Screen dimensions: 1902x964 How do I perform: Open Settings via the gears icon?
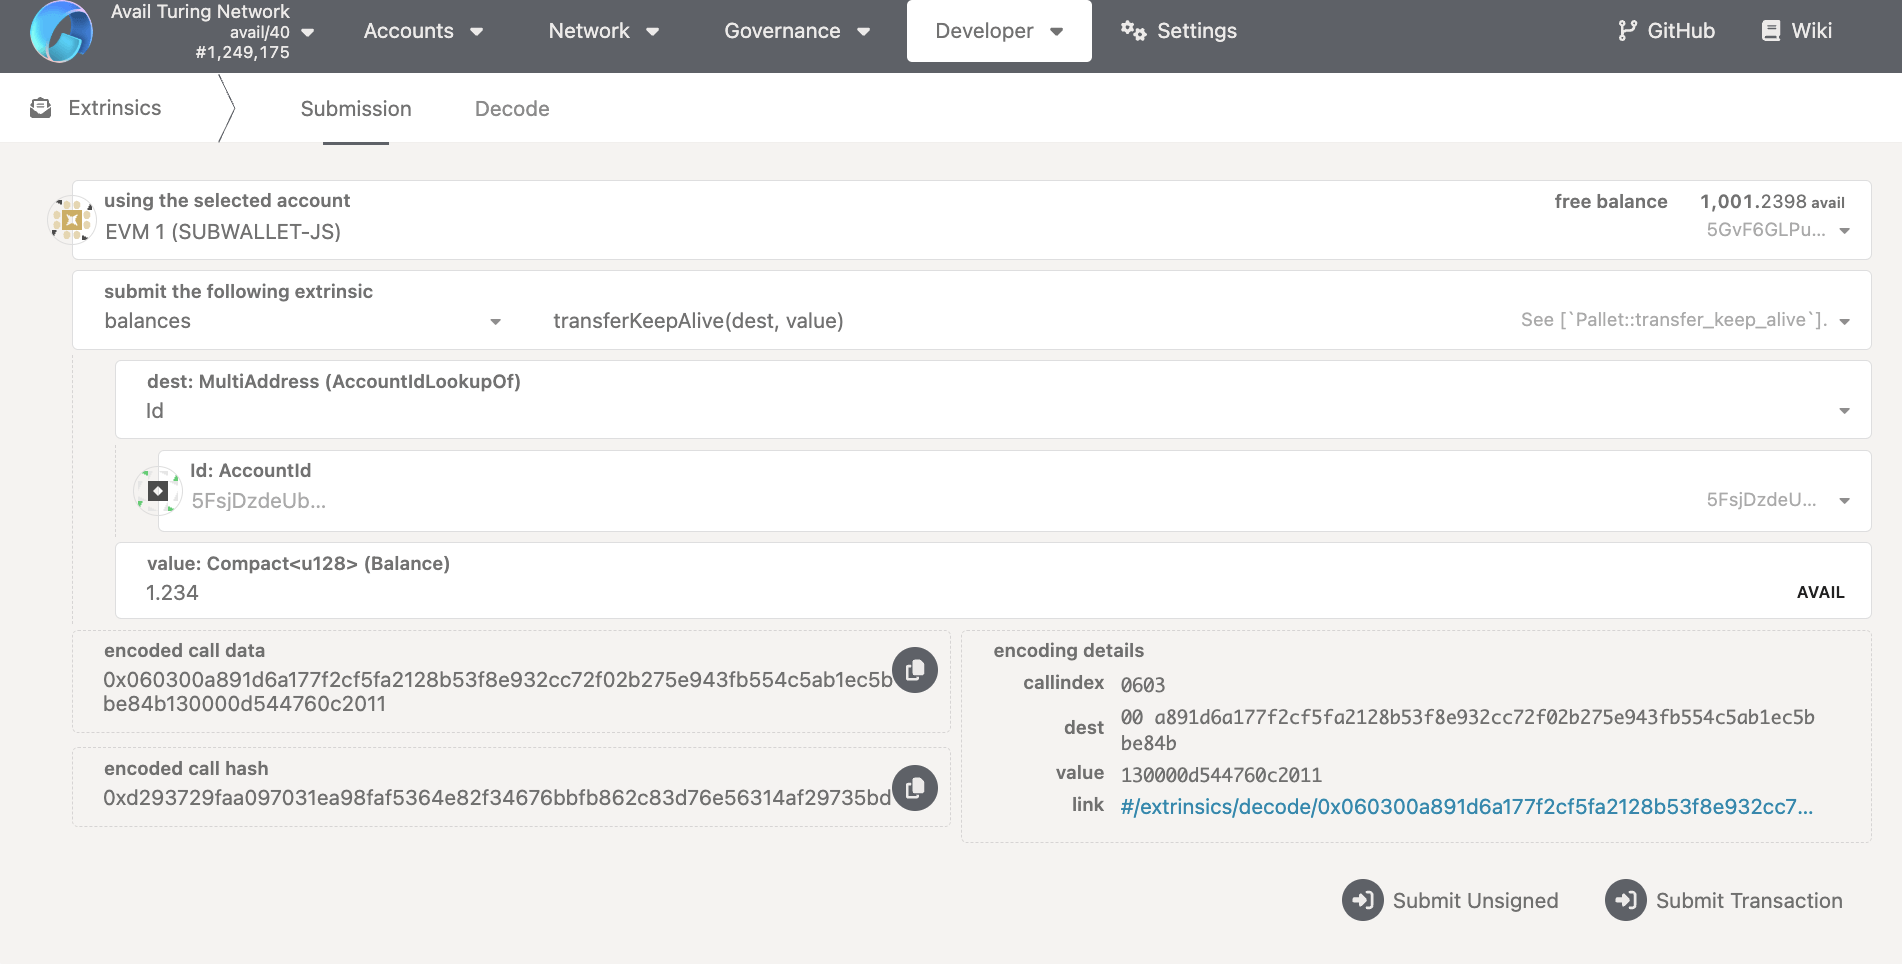(x=1133, y=31)
